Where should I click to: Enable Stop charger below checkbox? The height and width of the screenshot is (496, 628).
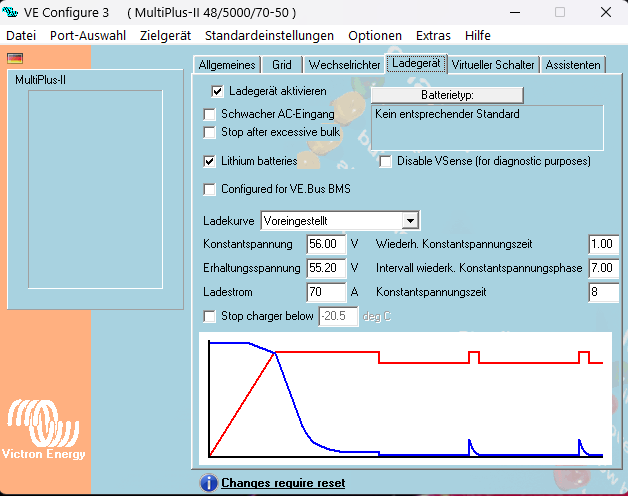pos(209,317)
